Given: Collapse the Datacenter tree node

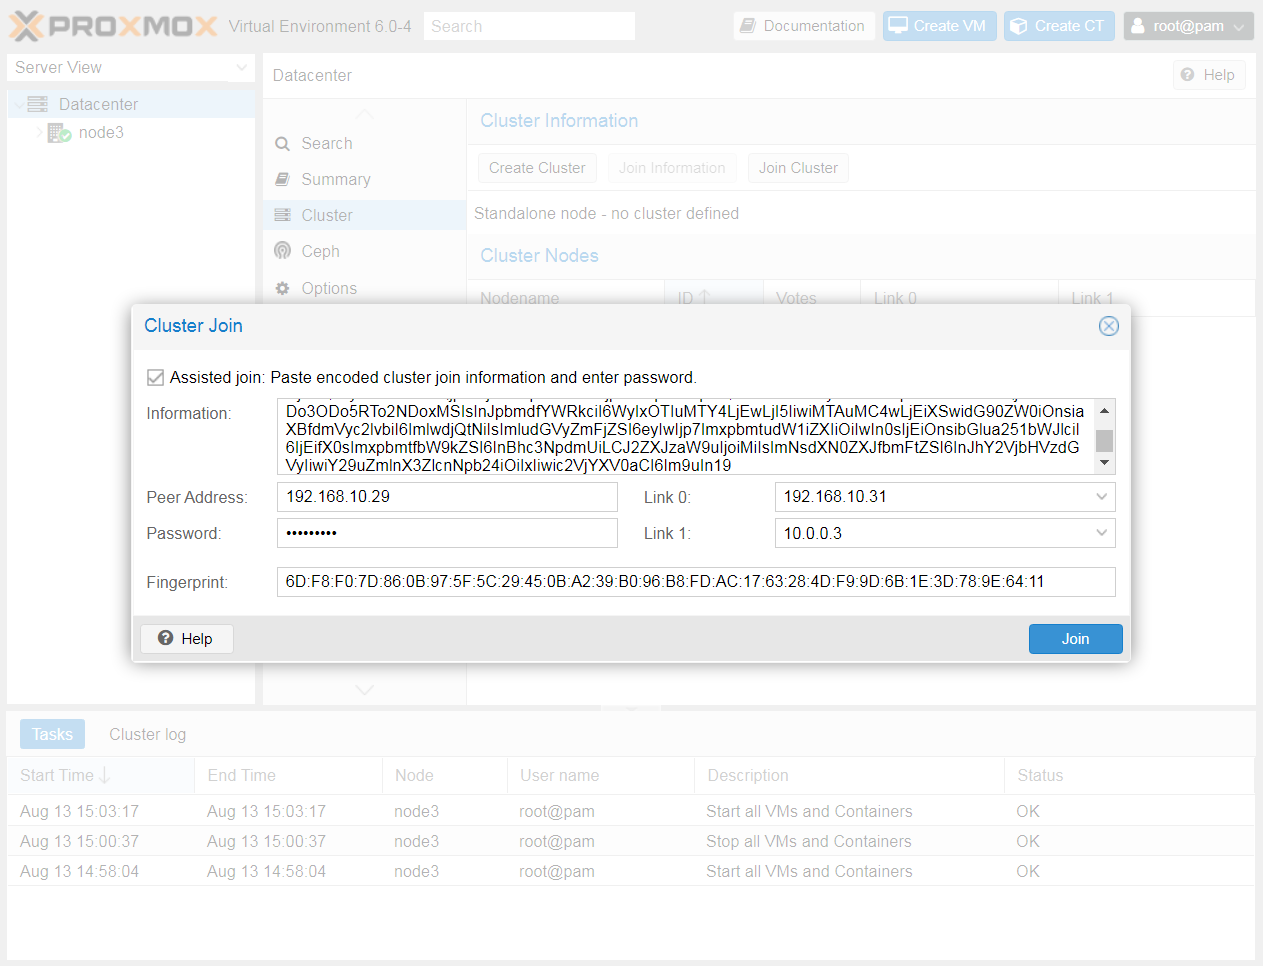Looking at the screenshot, I should point(19,104).
